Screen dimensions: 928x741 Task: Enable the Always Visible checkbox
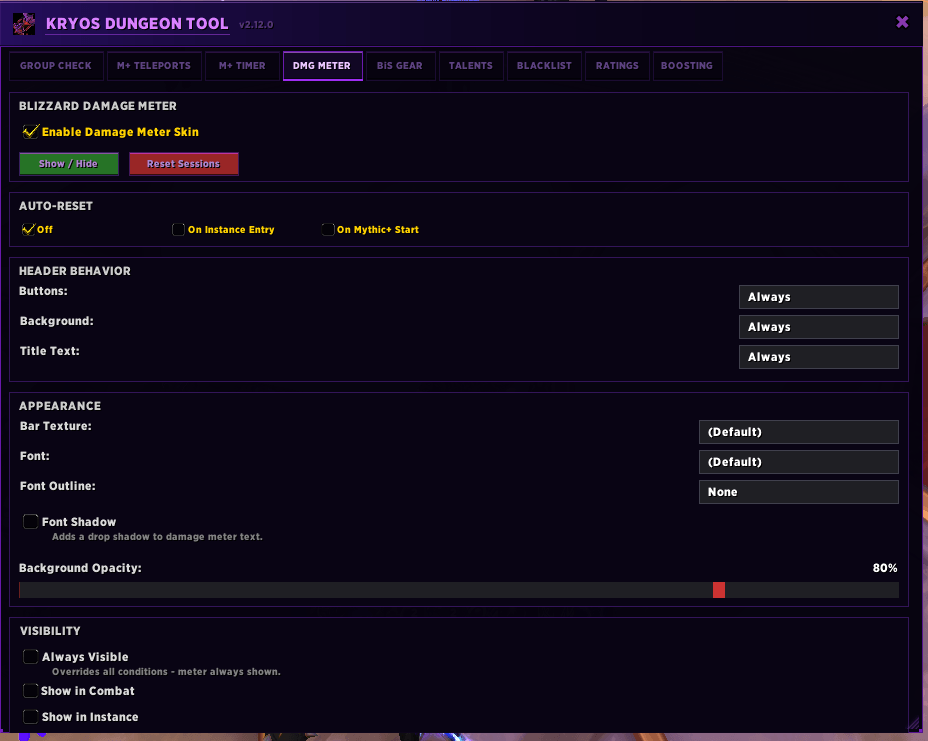pyautogui.click(x=30, y=656)
